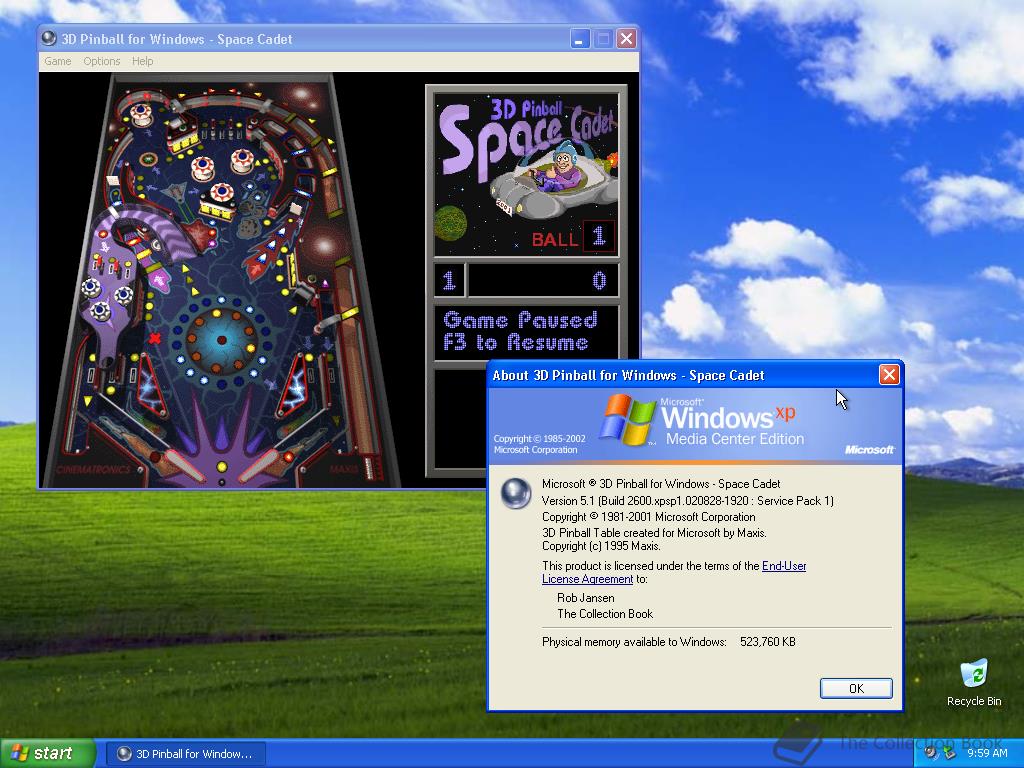Screen dimensions: 1024x768
Task: Open the End-User License Agreement link
Action: point(784,566)
